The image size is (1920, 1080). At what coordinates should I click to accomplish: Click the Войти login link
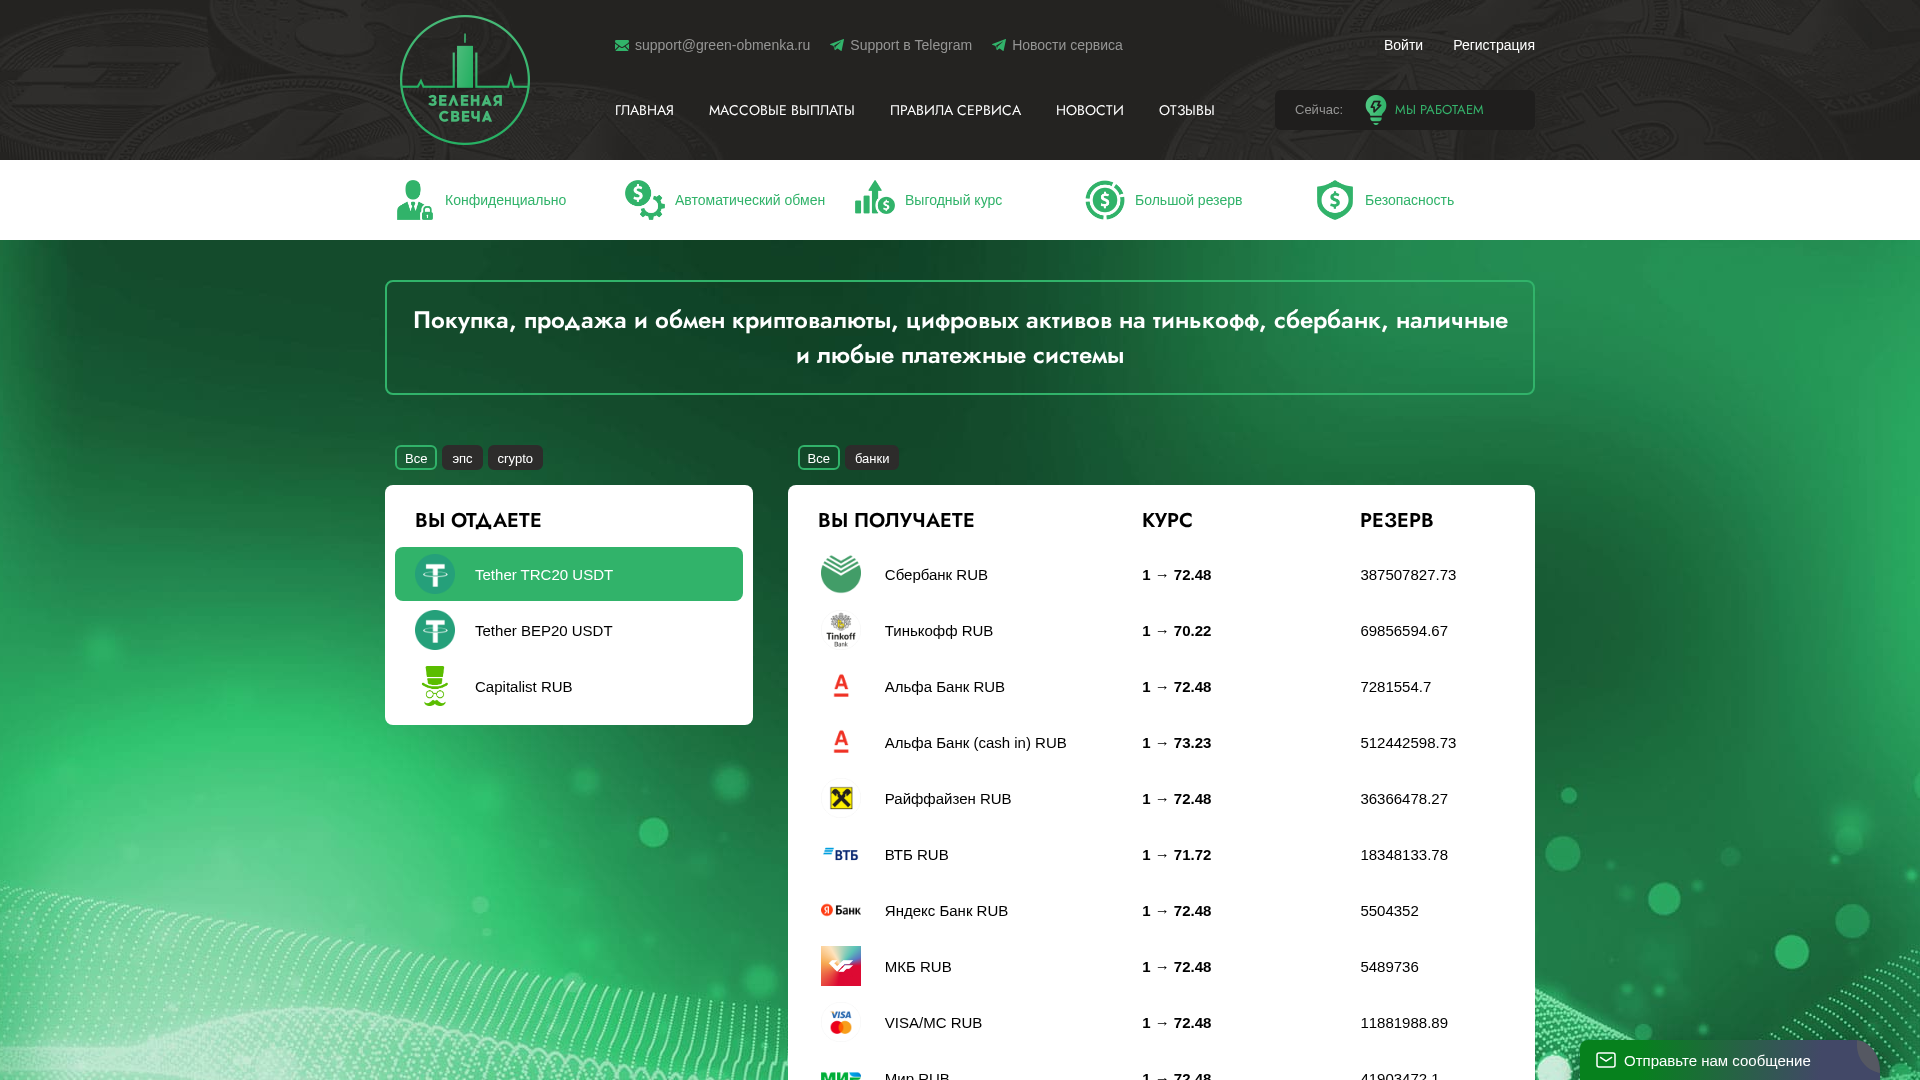click(1403, 45)
